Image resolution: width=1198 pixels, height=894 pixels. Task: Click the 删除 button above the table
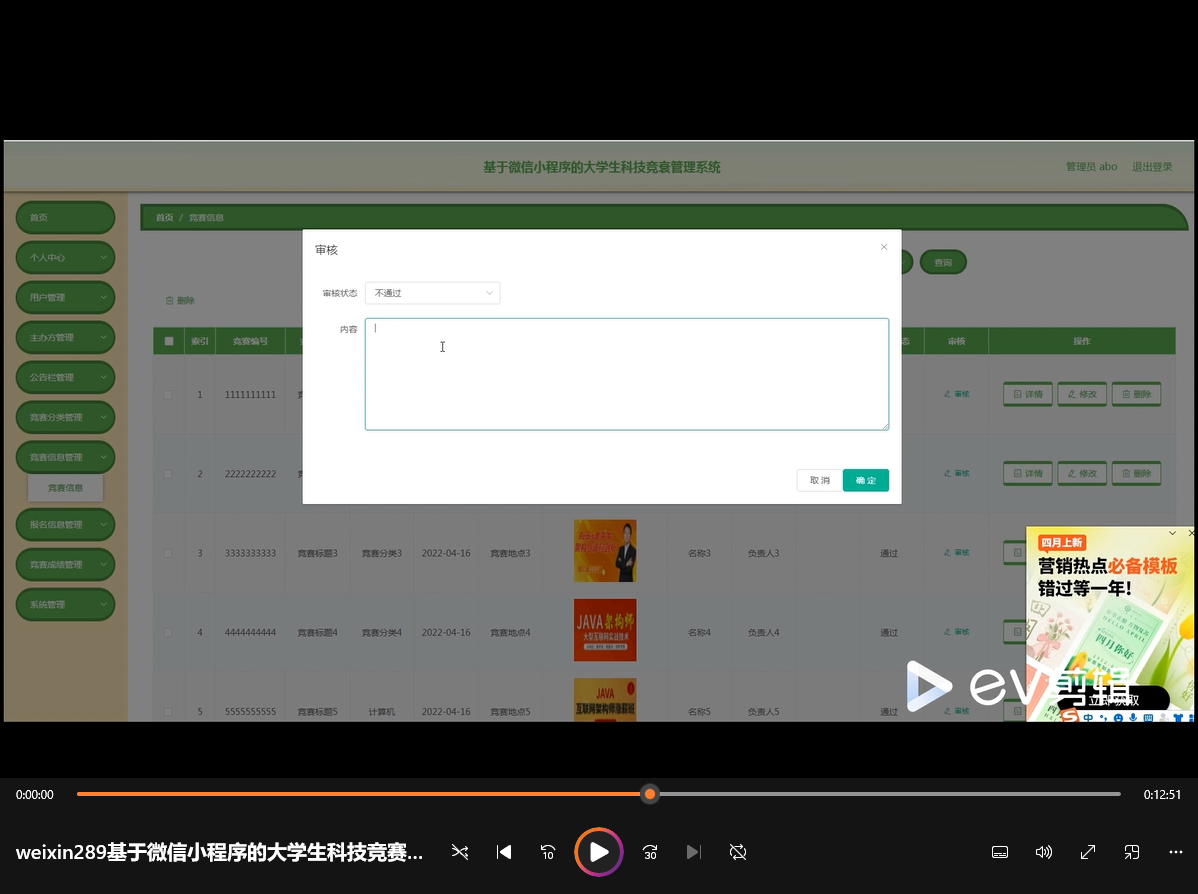click(180, 300)
